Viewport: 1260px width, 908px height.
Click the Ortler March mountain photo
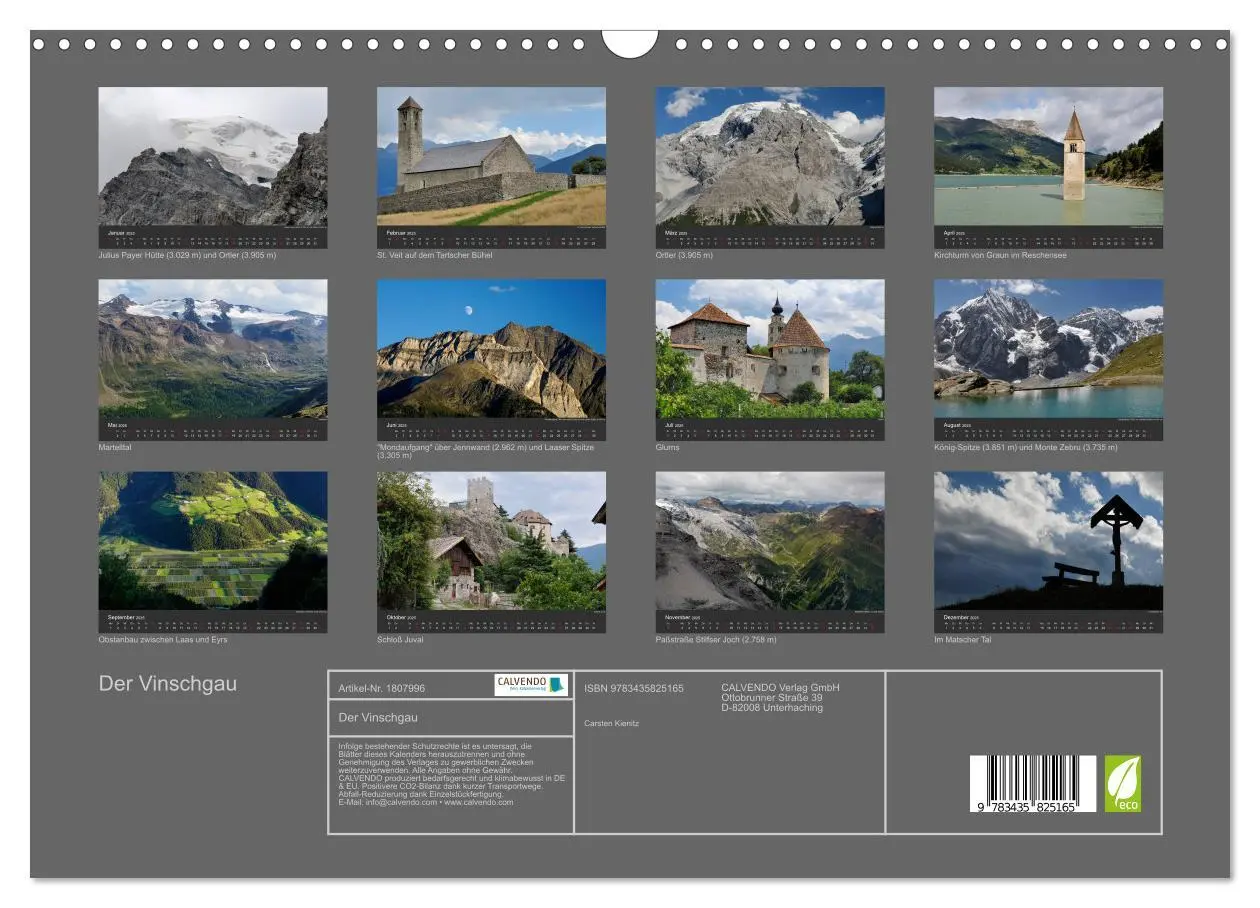(770, 156)
